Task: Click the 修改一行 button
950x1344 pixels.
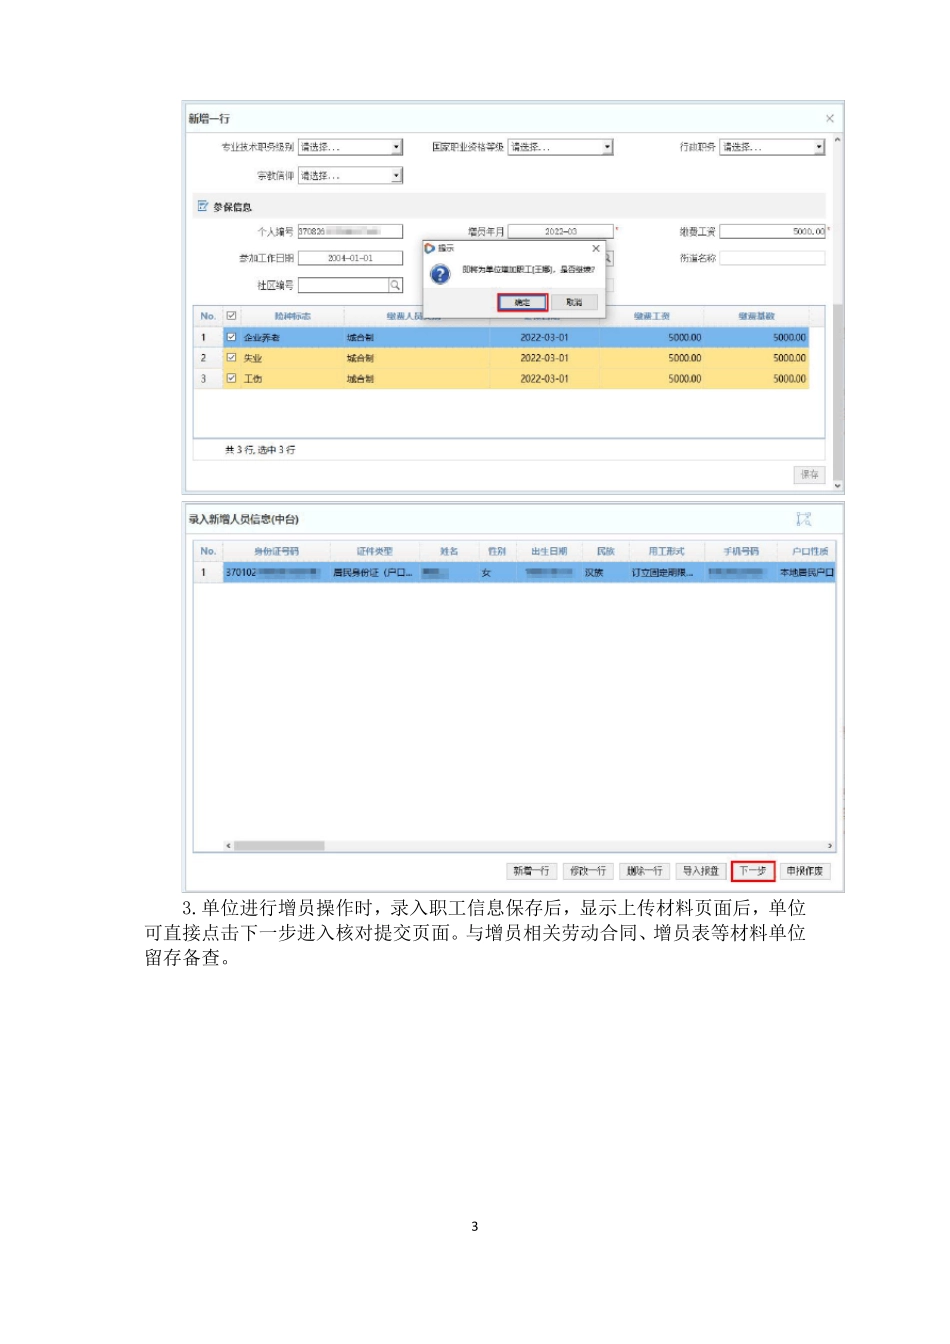Action: click(588, 871)
